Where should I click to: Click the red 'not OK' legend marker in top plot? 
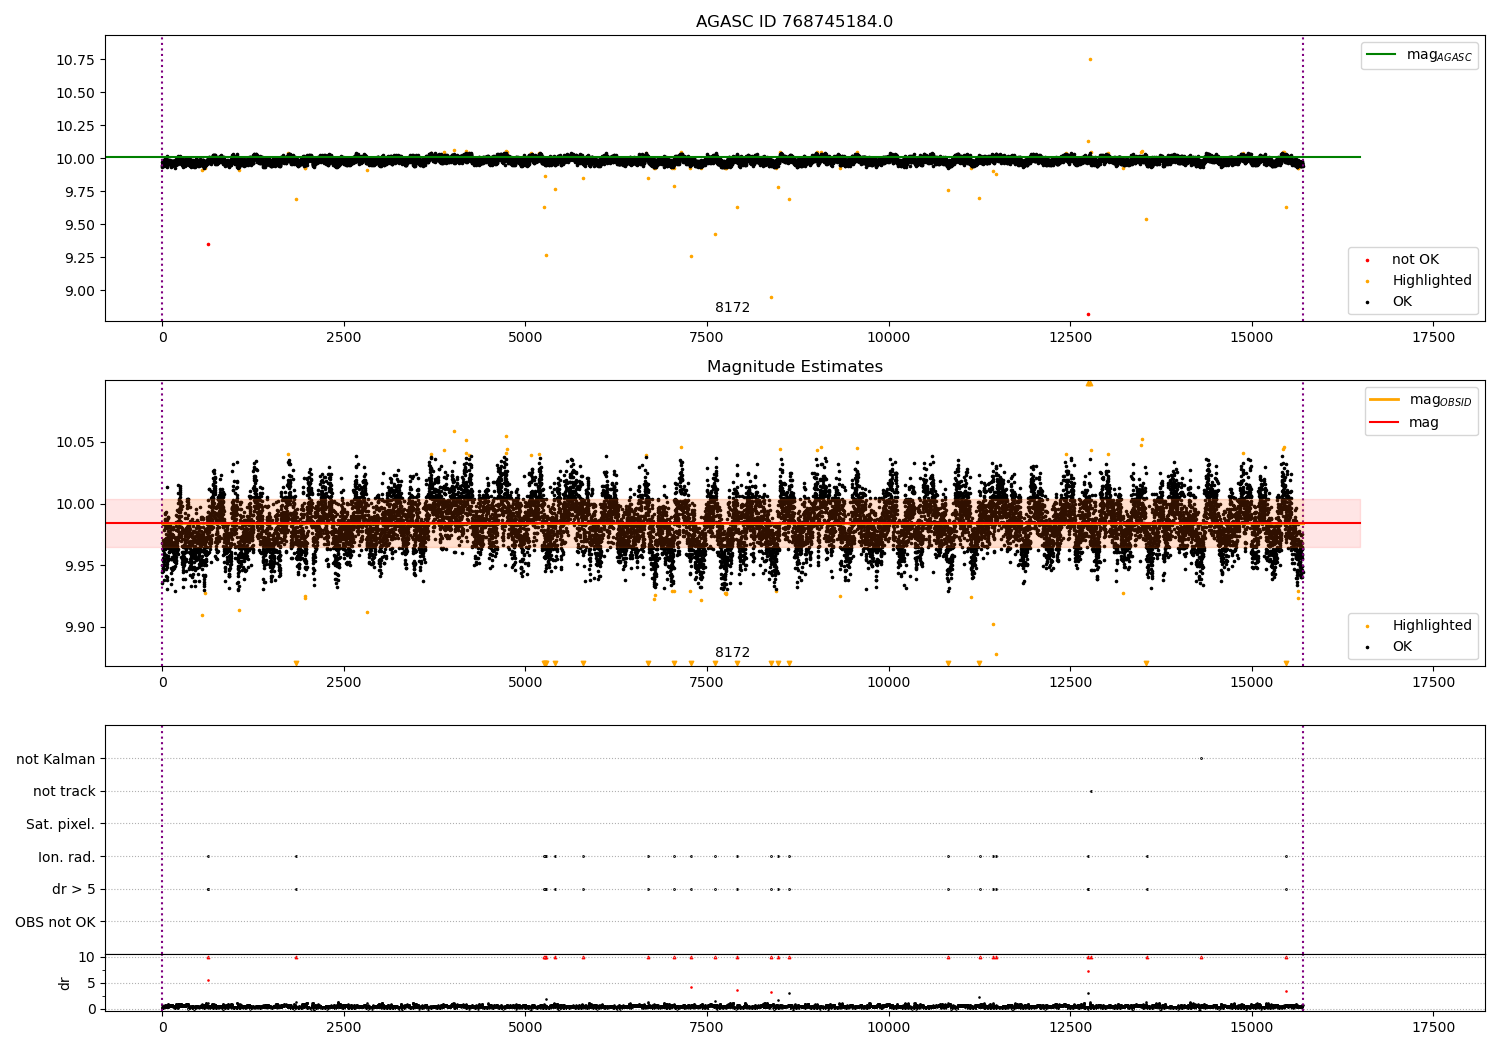click(x=1367, y=260)
